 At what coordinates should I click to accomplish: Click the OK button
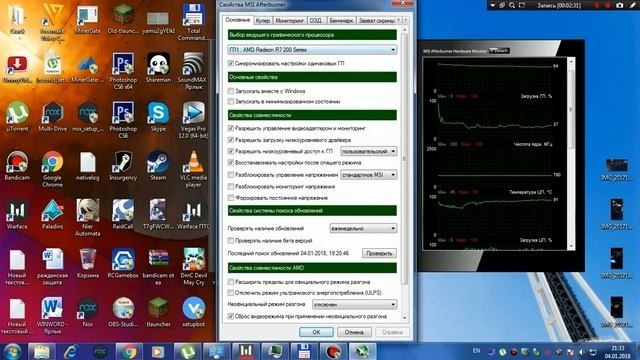[316, 332]
